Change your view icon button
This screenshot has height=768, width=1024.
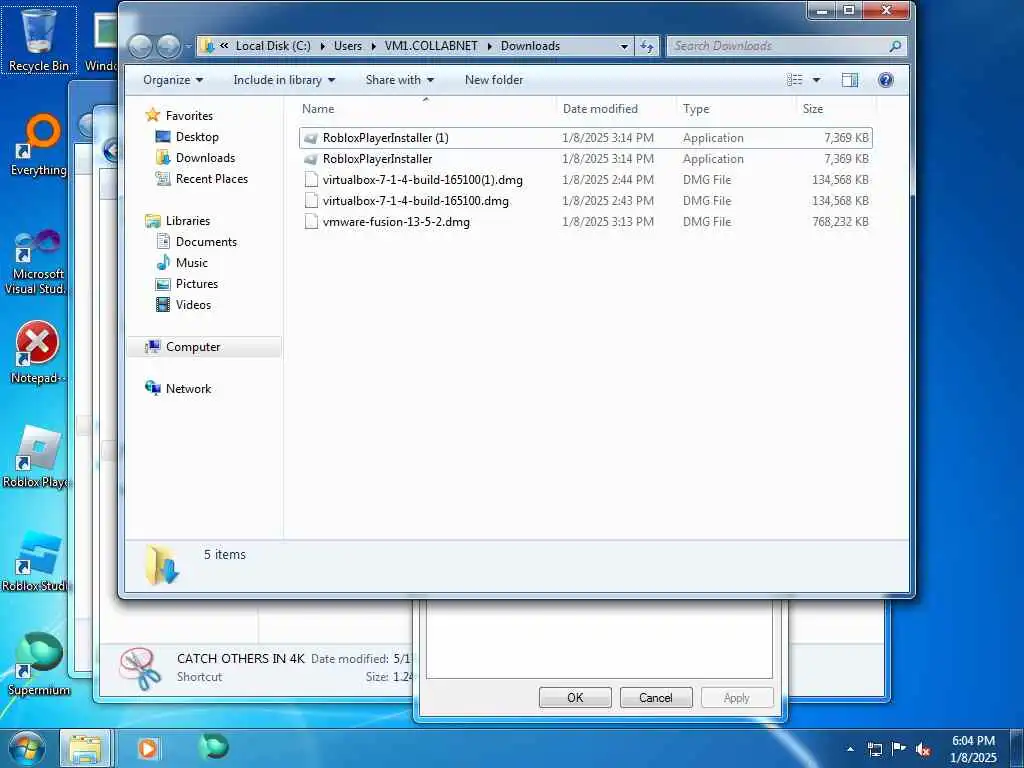(795, 80)
